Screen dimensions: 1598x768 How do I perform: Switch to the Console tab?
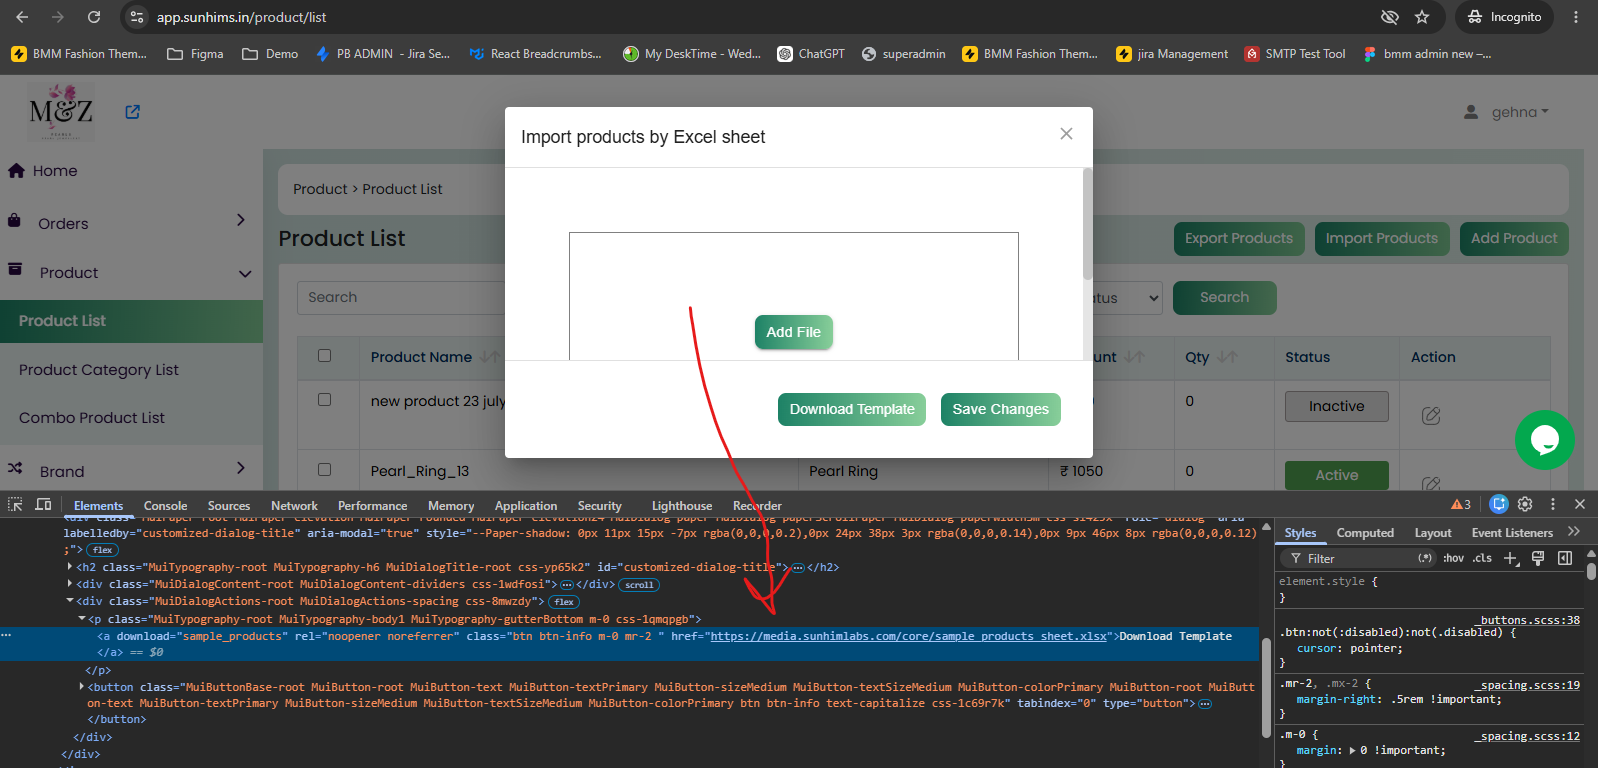[x=165, y=506]
